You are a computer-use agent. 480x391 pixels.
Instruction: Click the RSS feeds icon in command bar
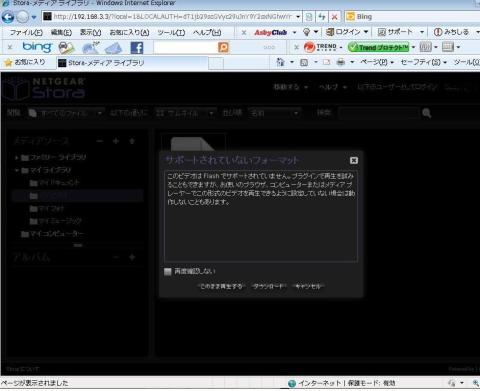click(x=304, y=62)
